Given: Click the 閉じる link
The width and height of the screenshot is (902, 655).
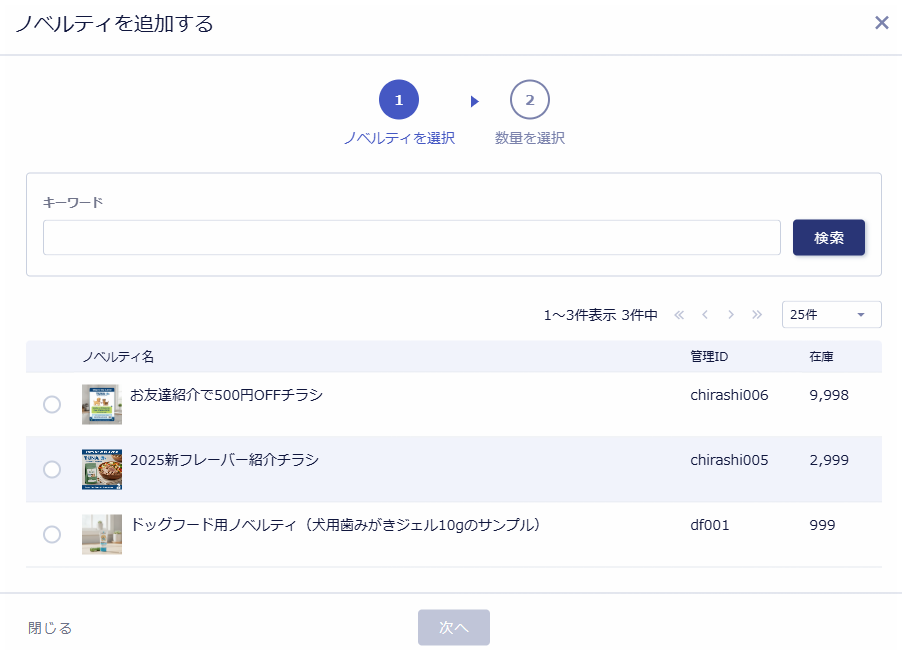Looking at the screenshot, I should [50, 628].
